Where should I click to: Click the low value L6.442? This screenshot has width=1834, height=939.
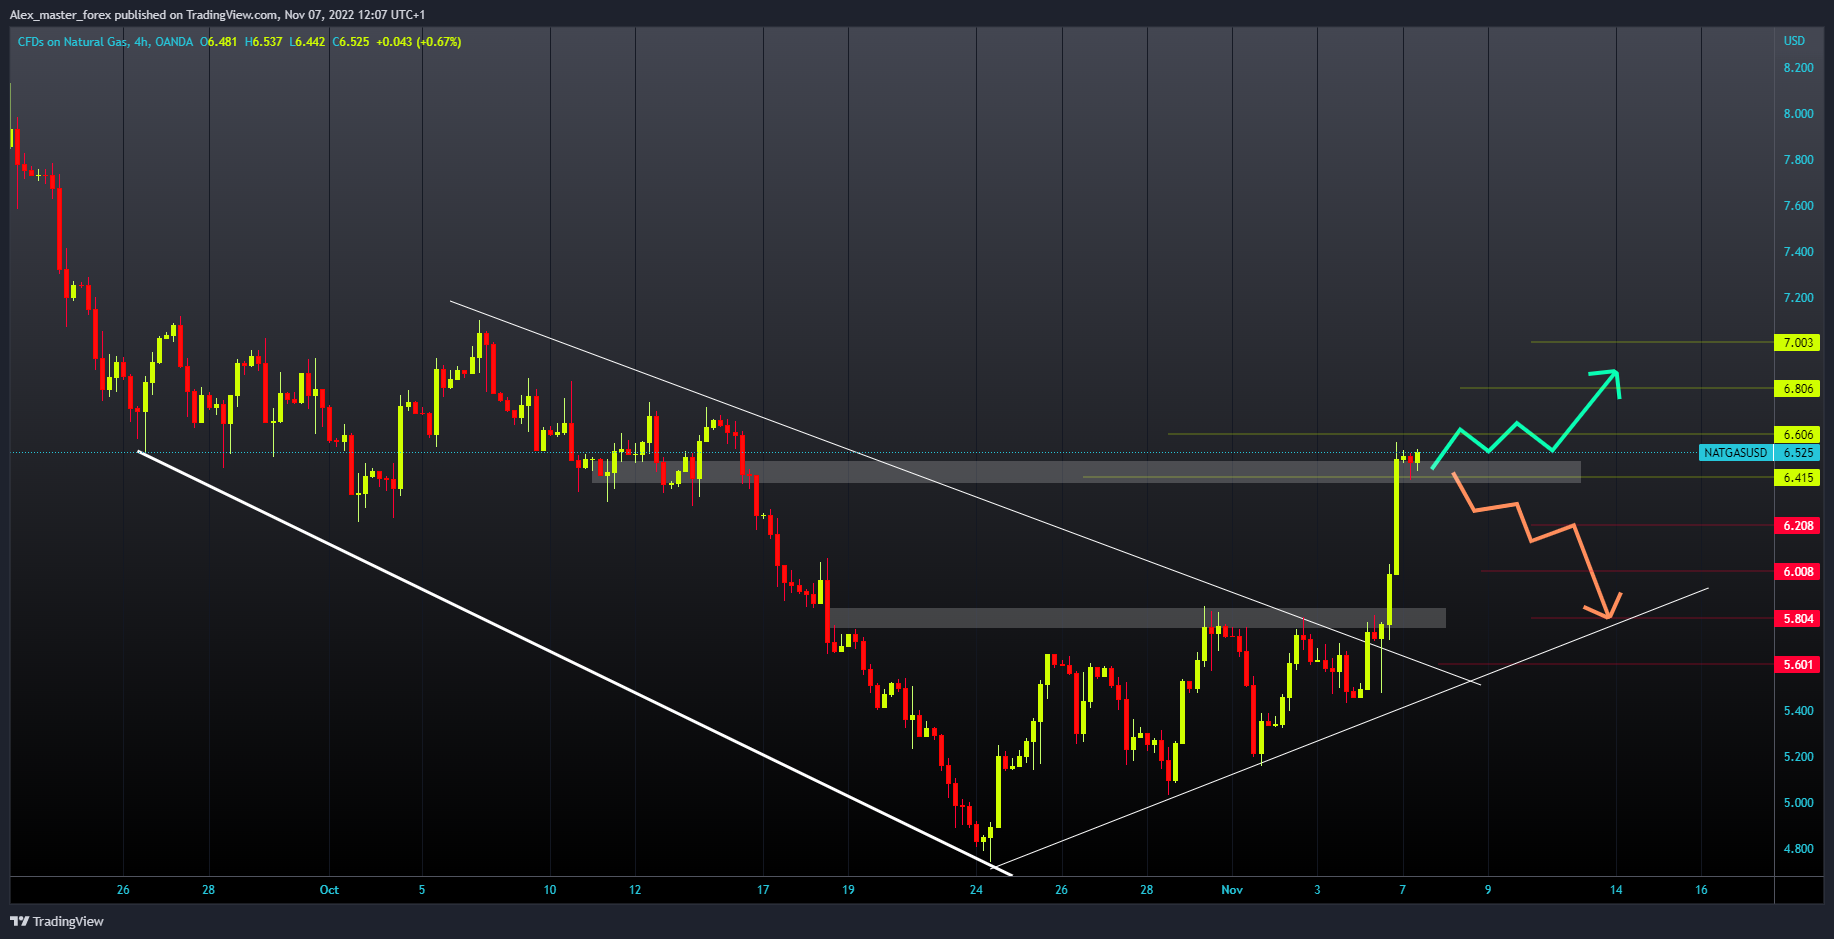(x=307, y=42)
